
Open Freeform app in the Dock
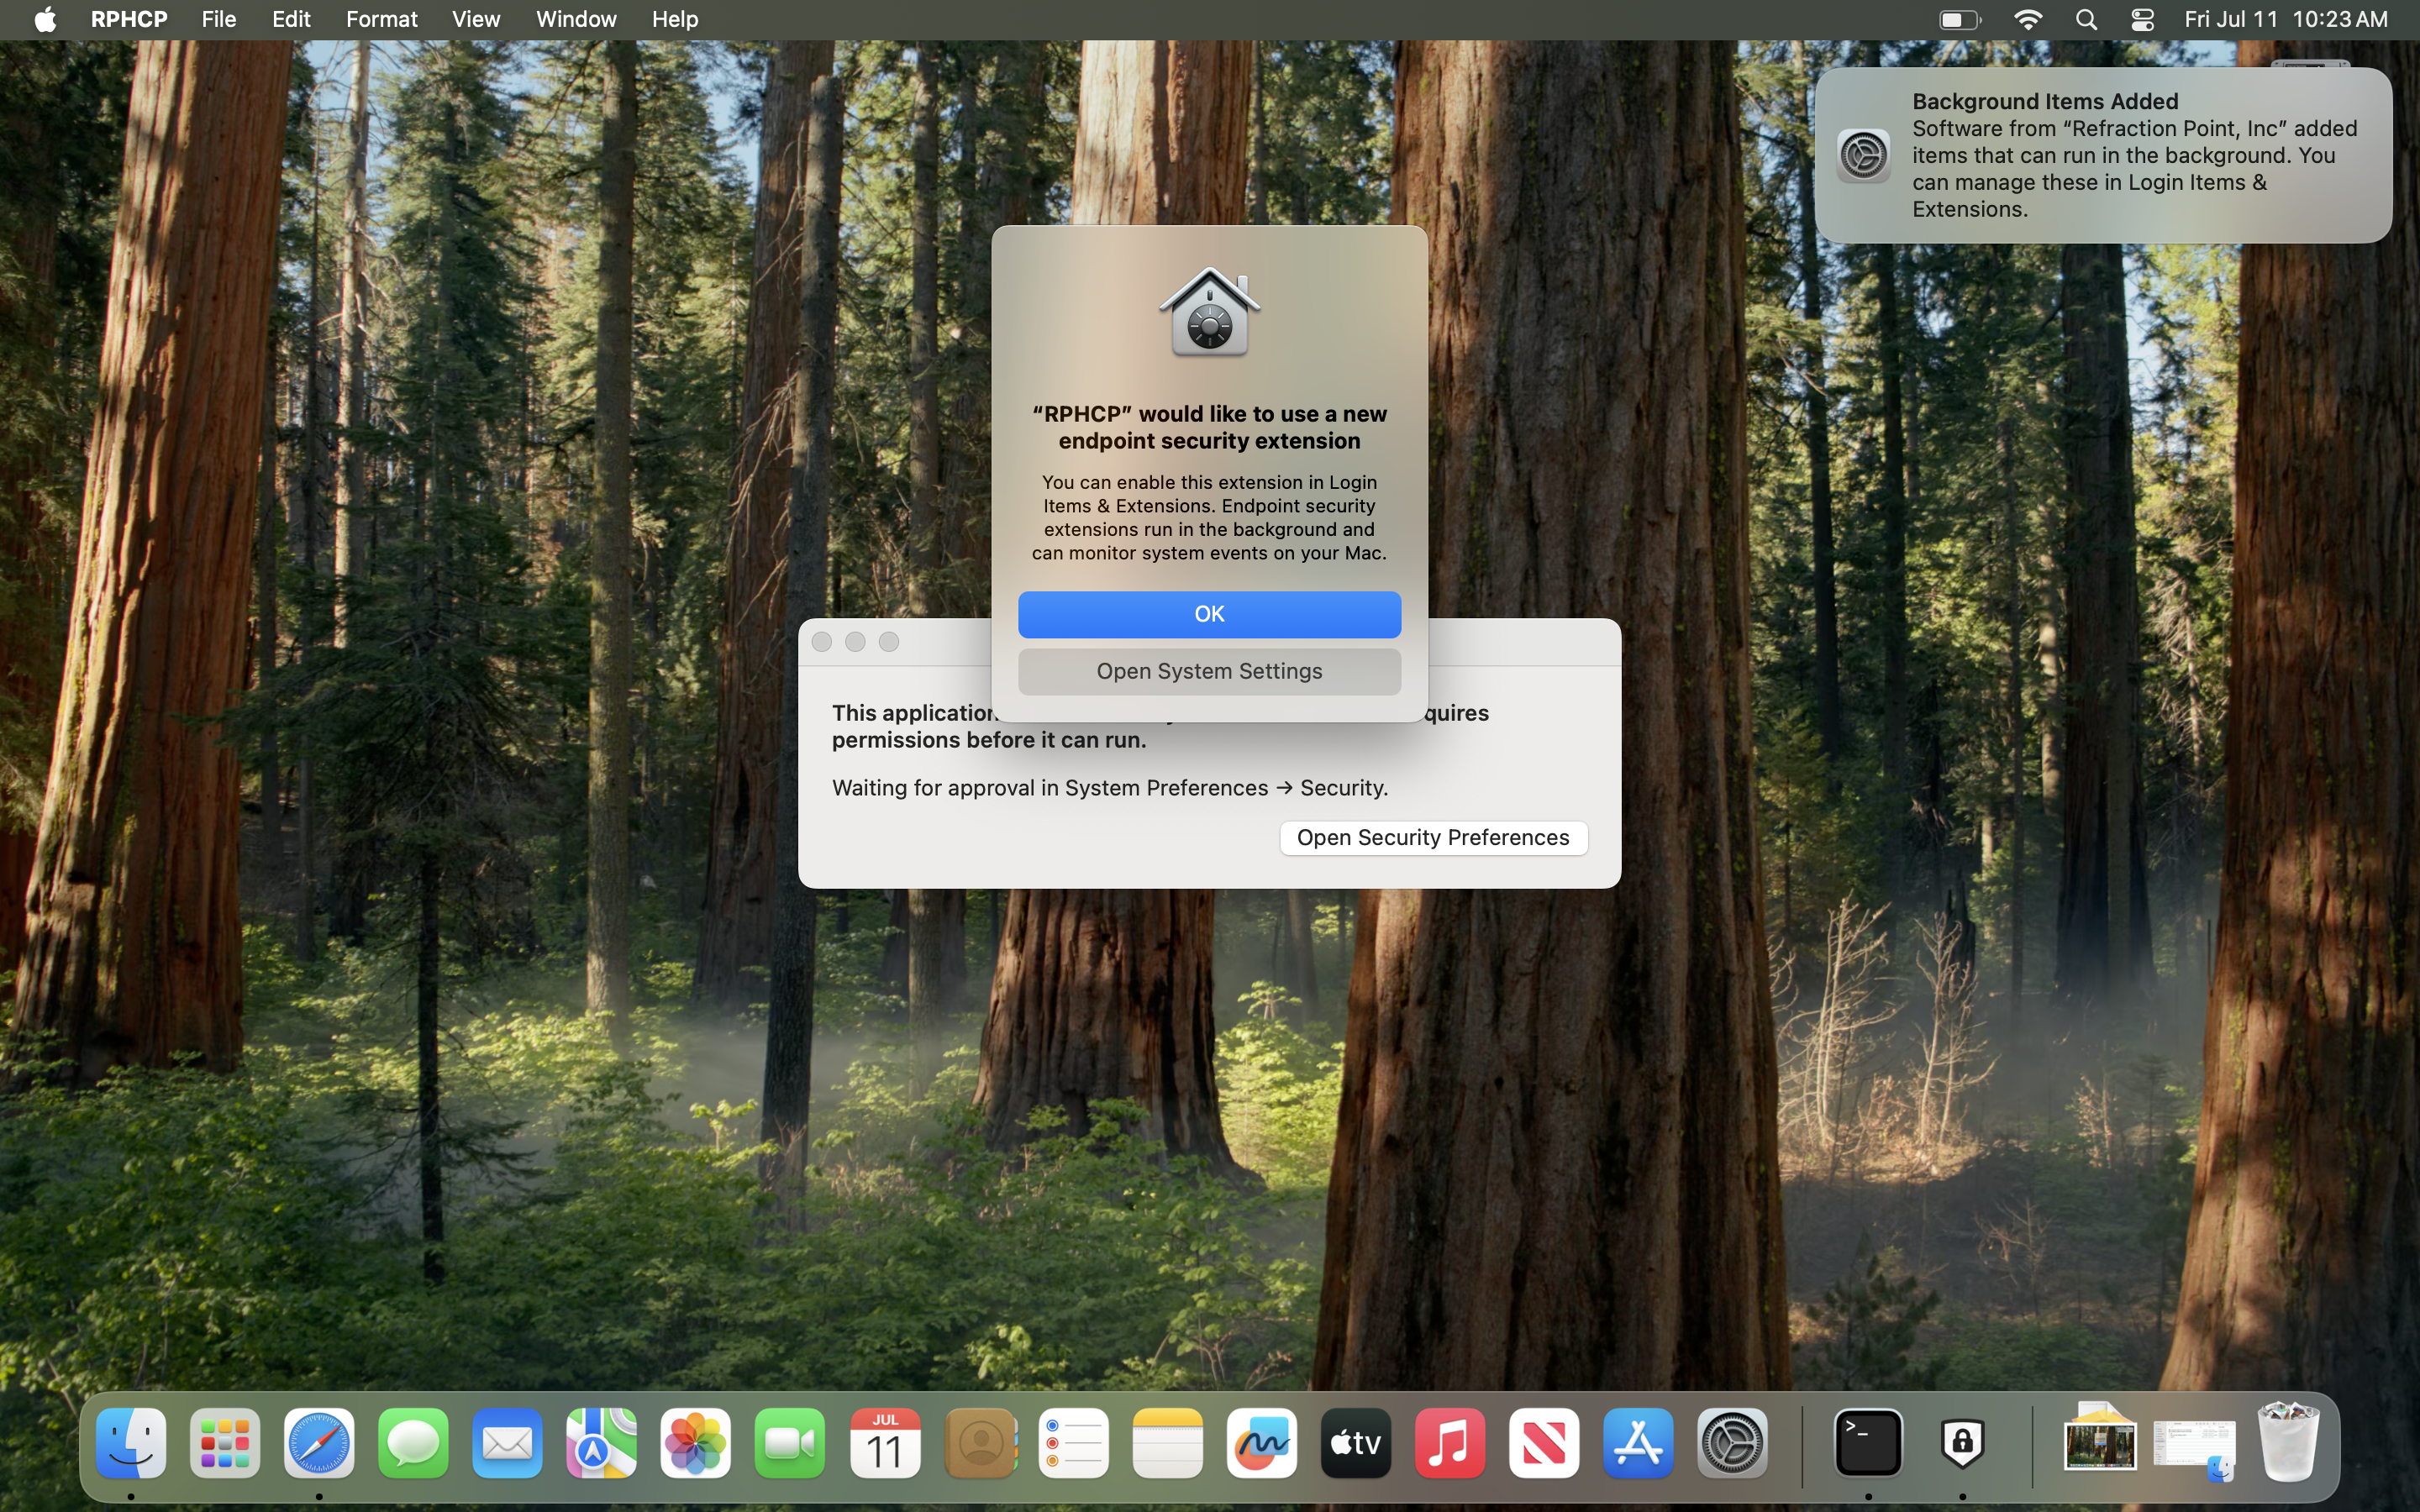pos(1261,1443)
